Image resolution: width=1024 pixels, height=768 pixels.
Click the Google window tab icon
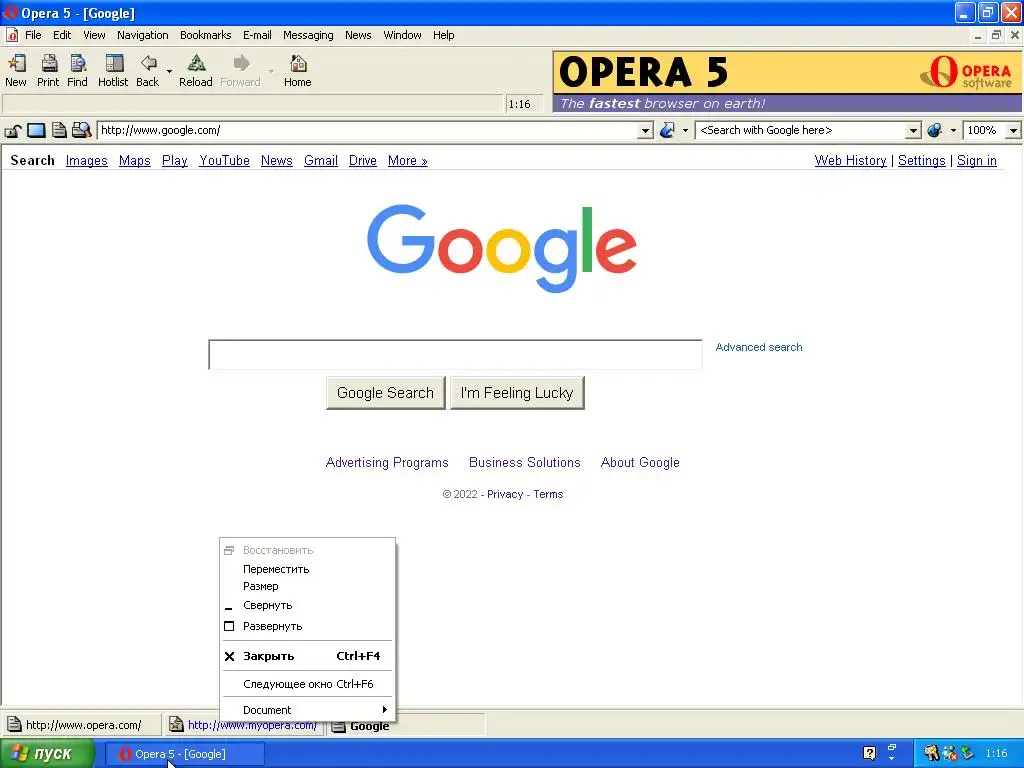pyautogui.click(x=338, y=726)
